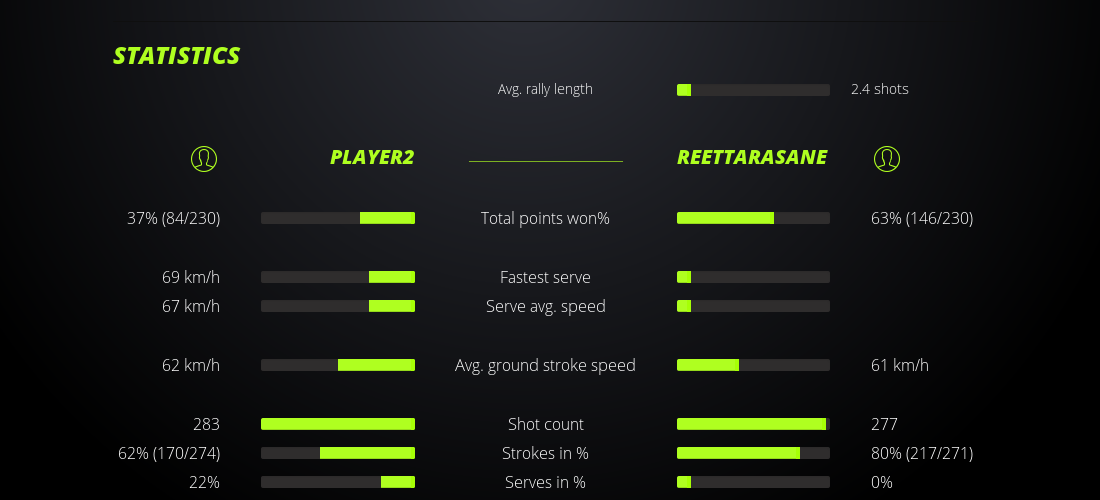Click the PLAYER2 profile avatar icon
Image resolution: width=1100 pixels, height=500 pixels.
pyautogui.click(x=204, y=158)
